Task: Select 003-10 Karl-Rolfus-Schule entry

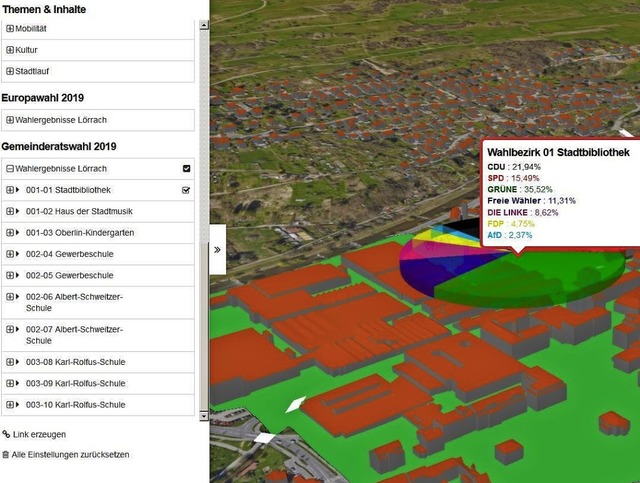Action: [x=76, y=405]
